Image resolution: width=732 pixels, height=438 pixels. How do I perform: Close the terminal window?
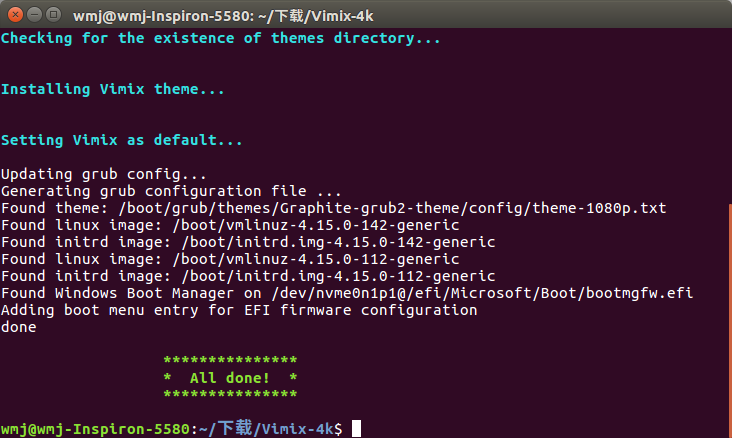(x=15, y=15)
